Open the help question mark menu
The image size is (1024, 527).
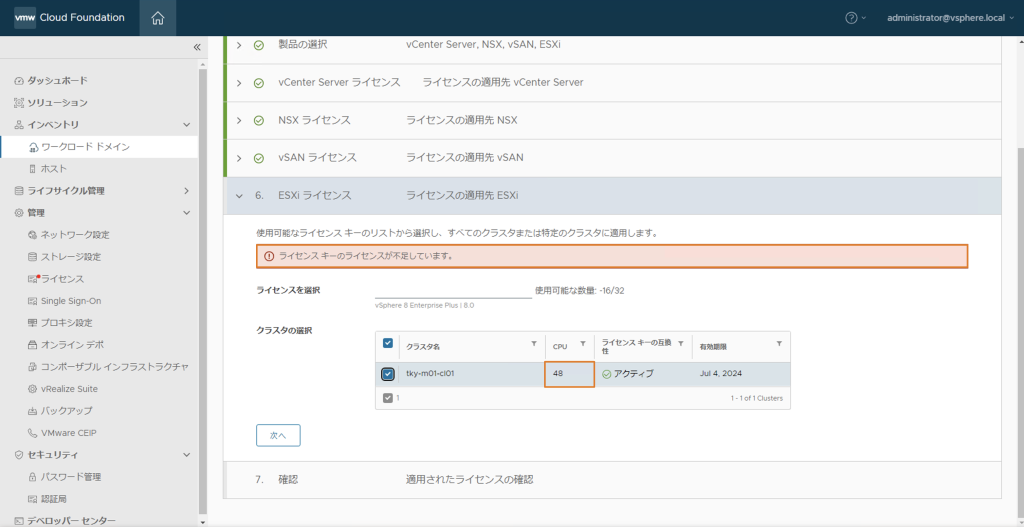point(851,18)
